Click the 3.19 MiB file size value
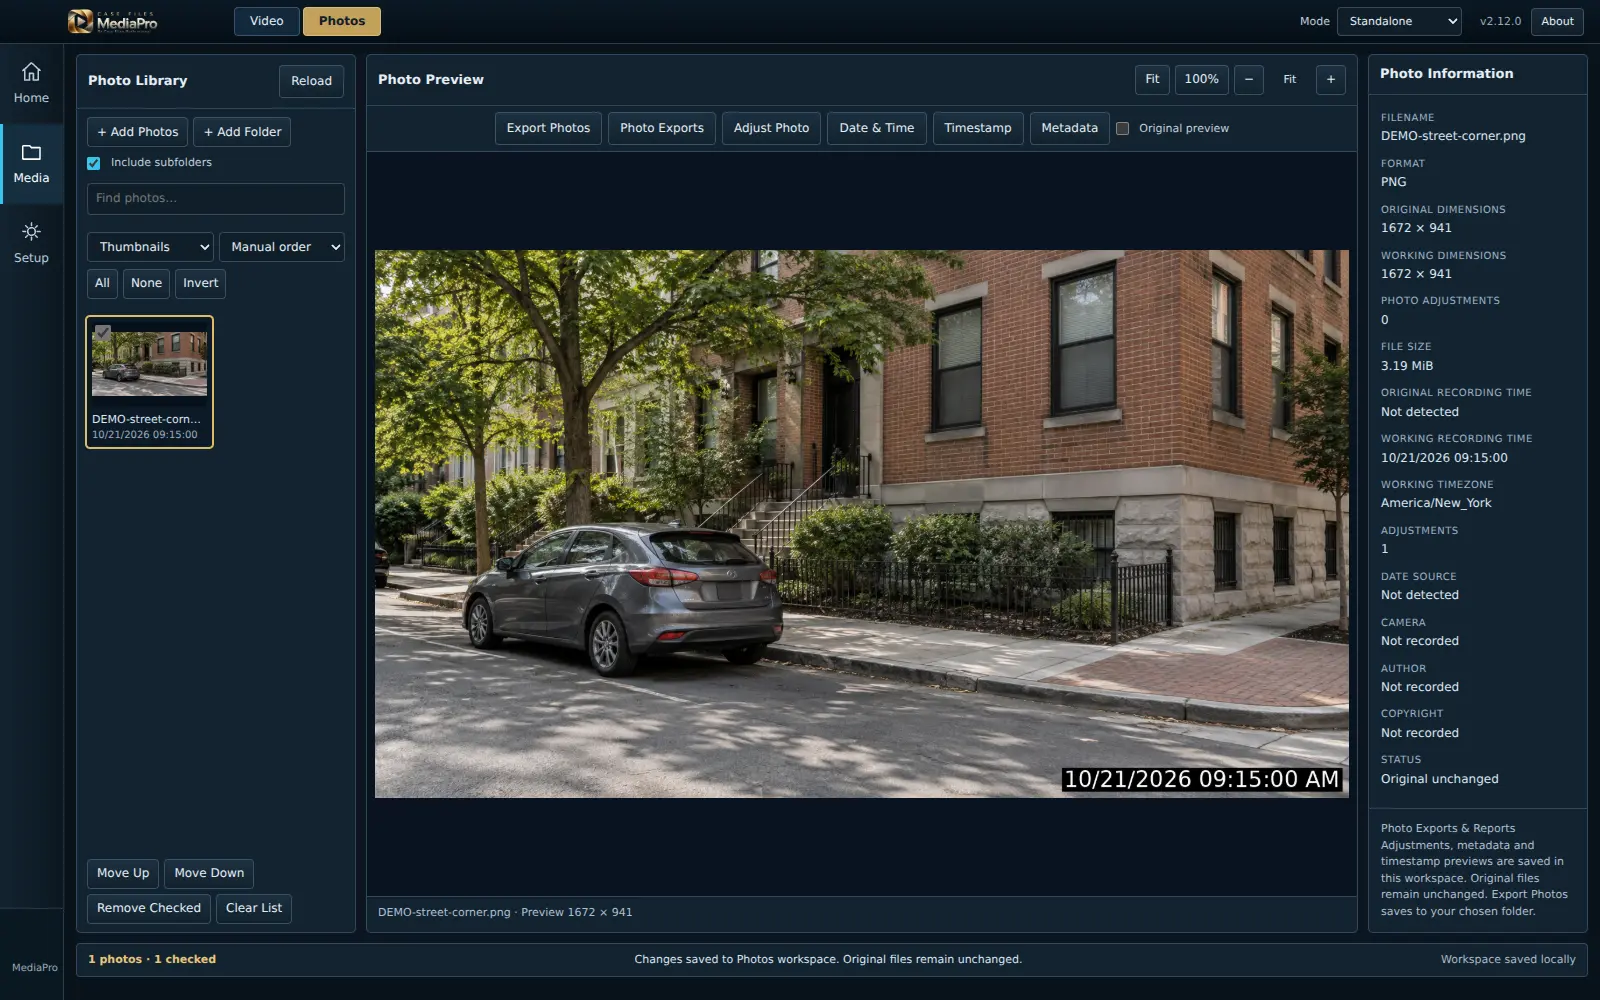Image resolution: width=1600 pixels, height=1000 pixels. tap(1407, 366)
